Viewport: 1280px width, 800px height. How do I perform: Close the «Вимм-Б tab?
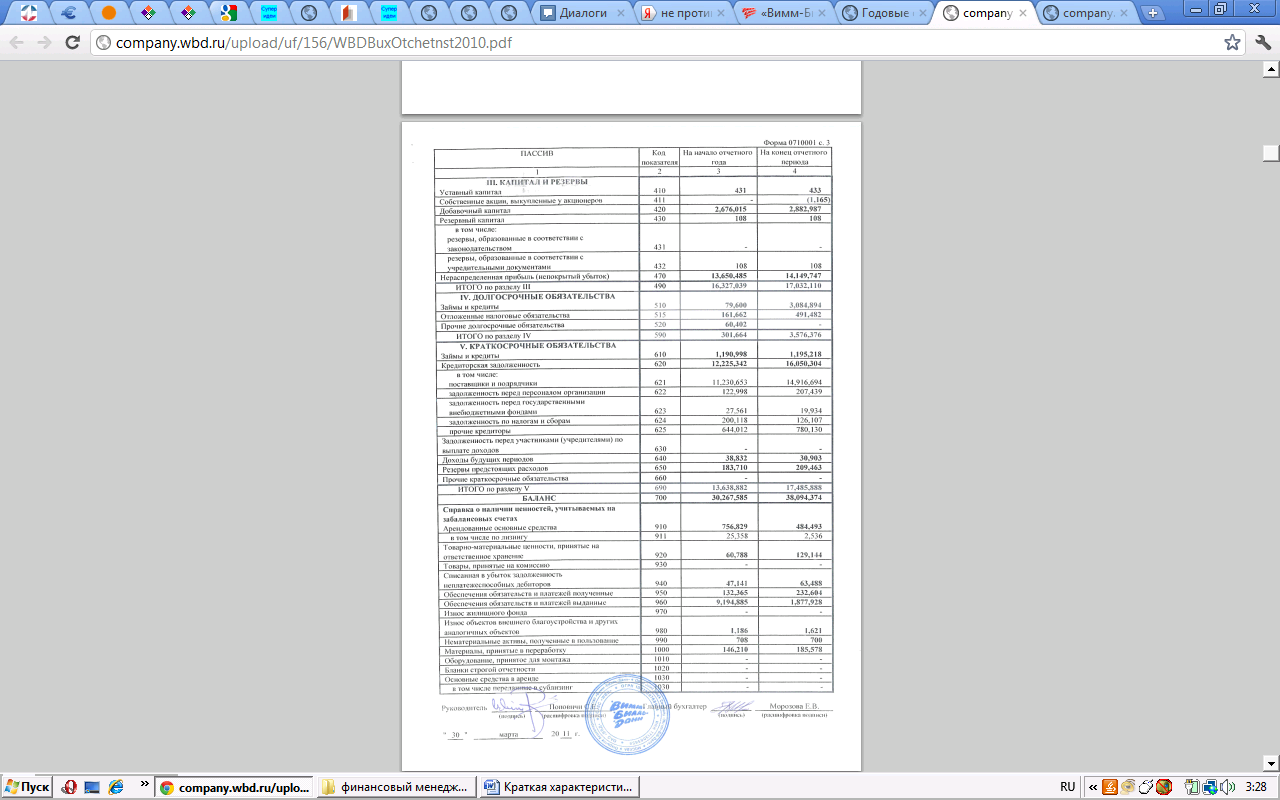point(820,13)
